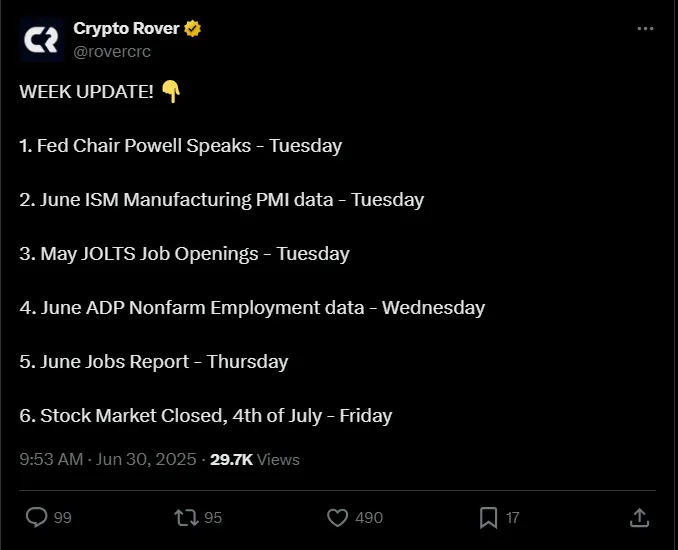Click the WEEK UPDATE headline text

pos(87,92)
